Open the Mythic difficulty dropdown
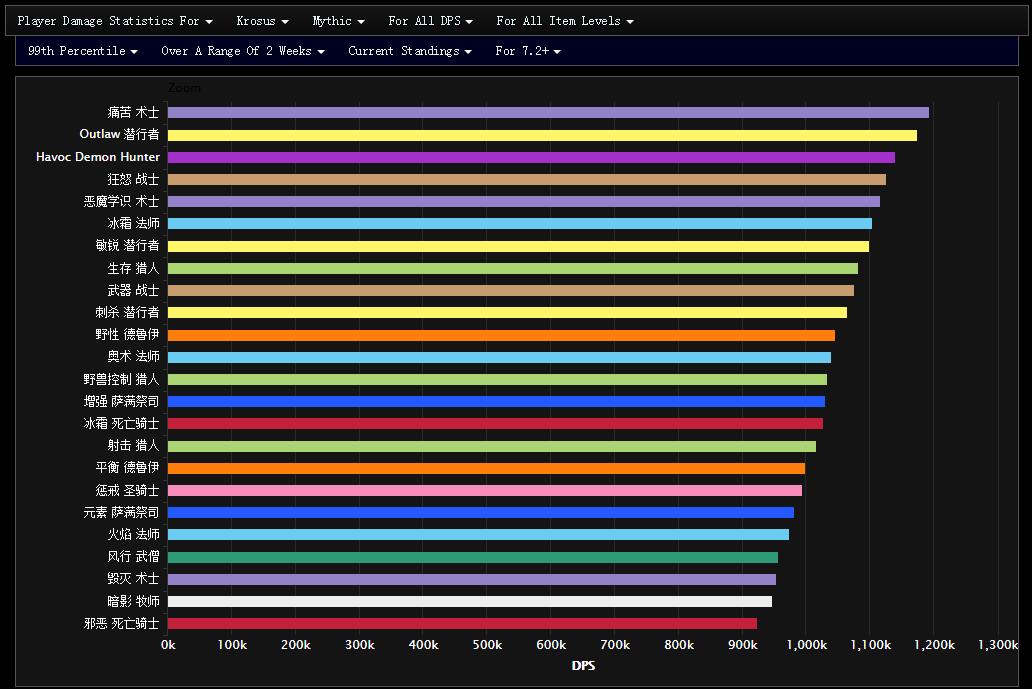 click(x=338, y=21)
